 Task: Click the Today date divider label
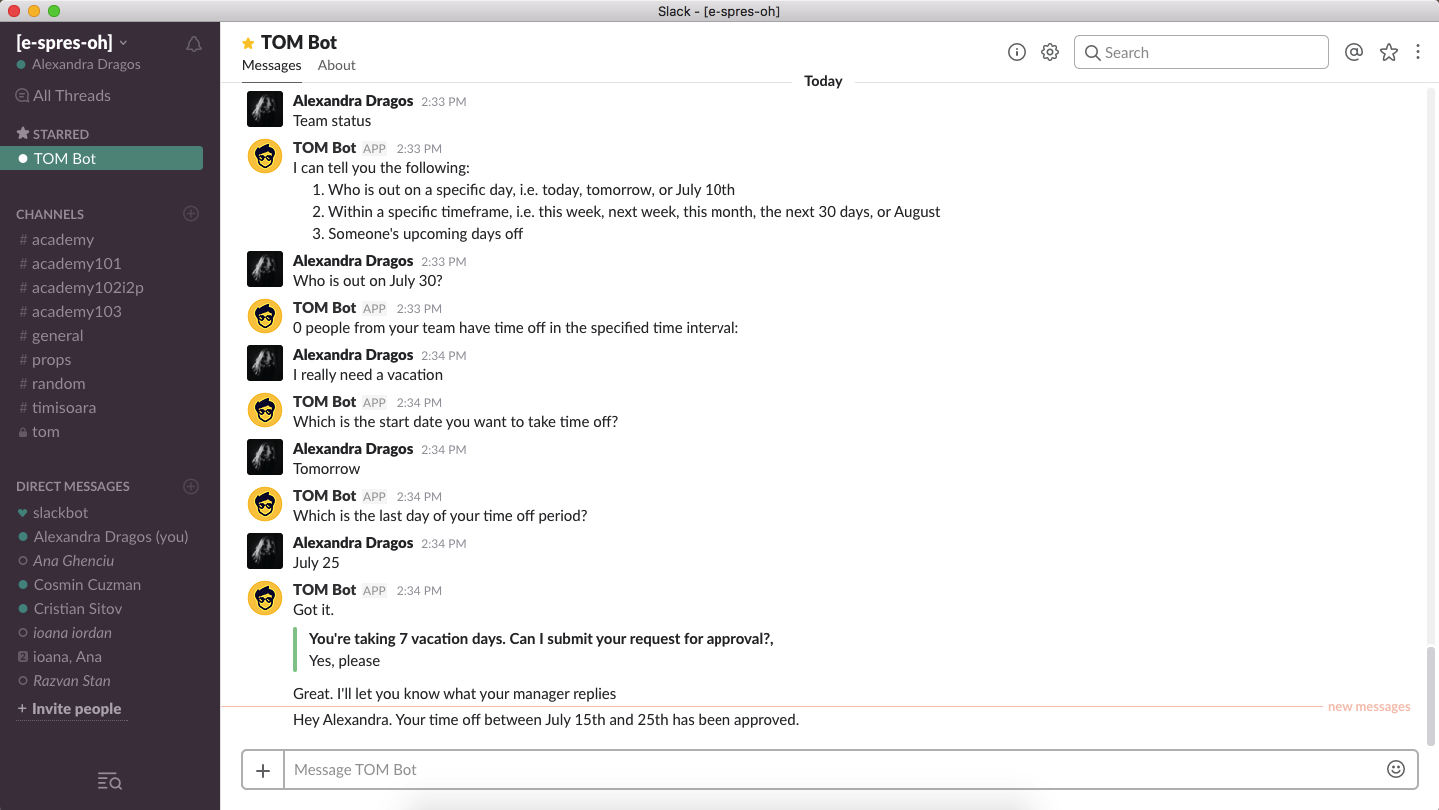pyautogui.click(x=823, y=81)
